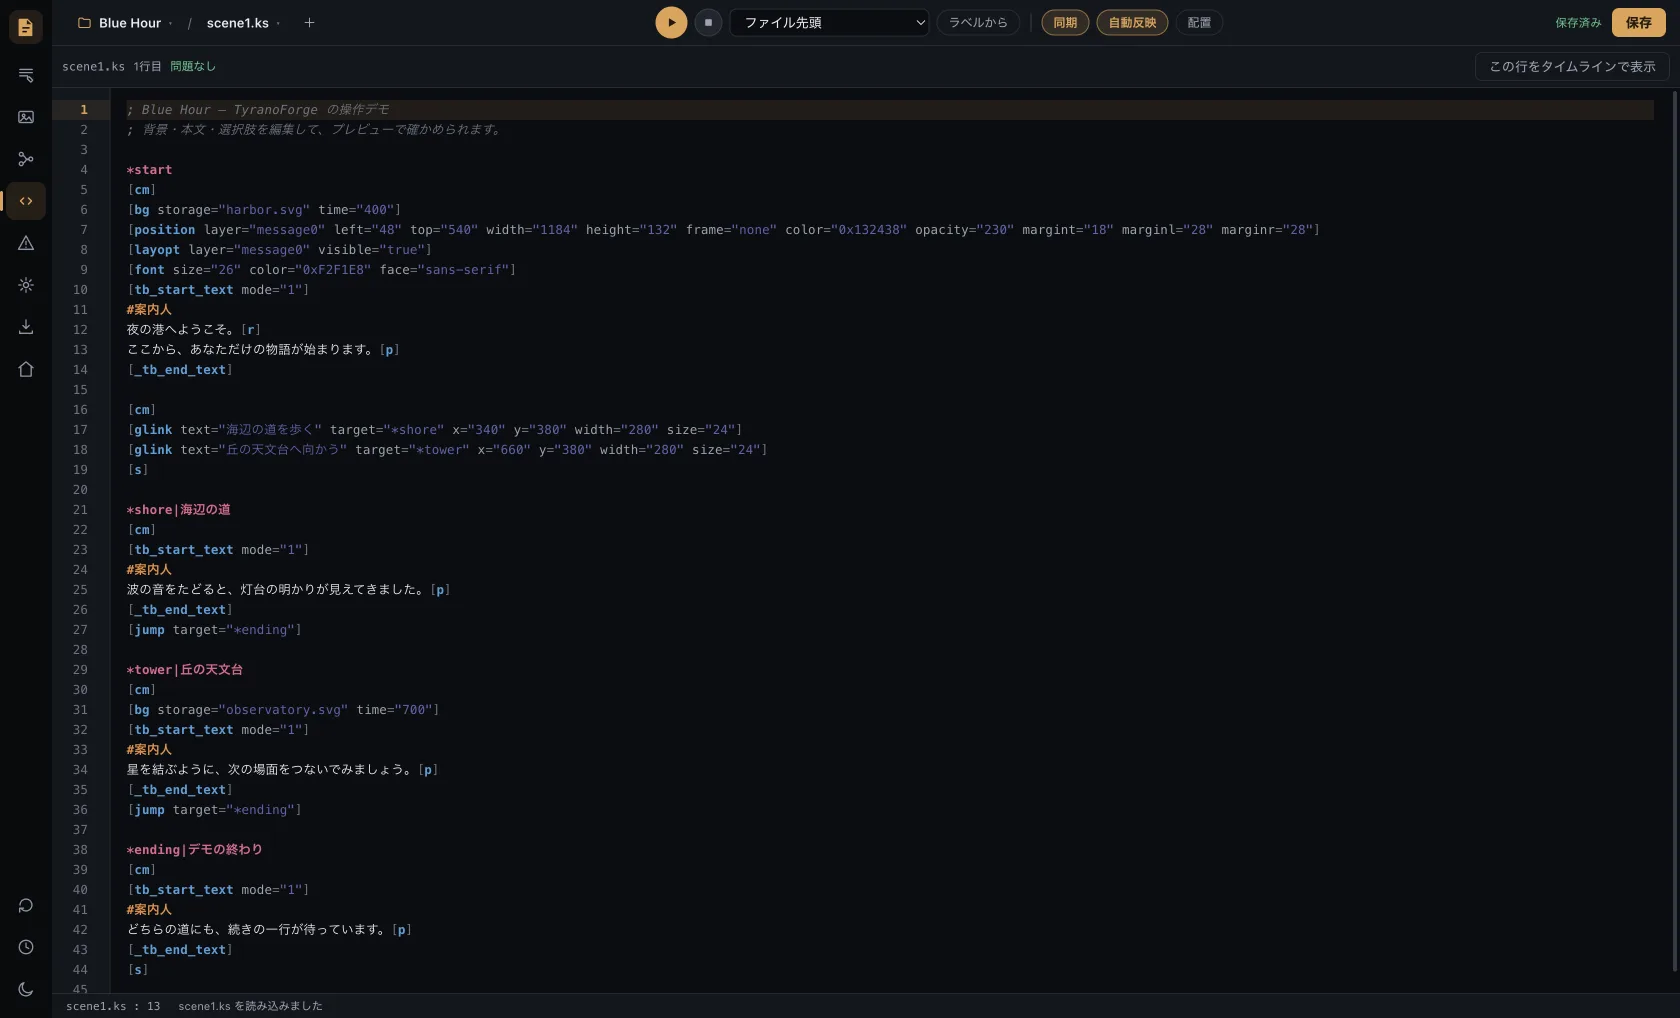Click the harbor.svg storage value

point(264,210)
